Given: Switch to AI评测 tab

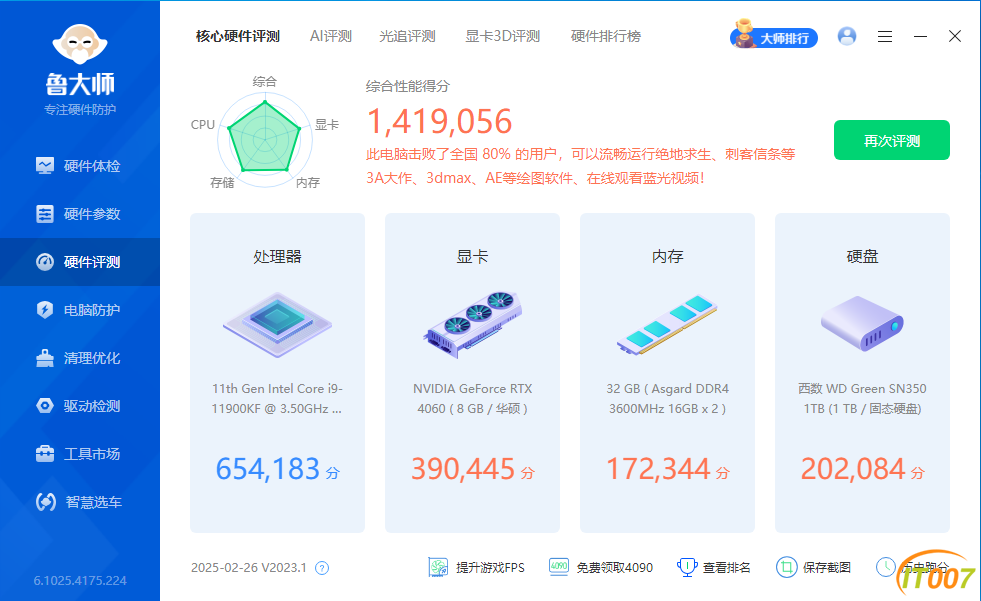Looking at the screenshot, I should pos(331,36).
